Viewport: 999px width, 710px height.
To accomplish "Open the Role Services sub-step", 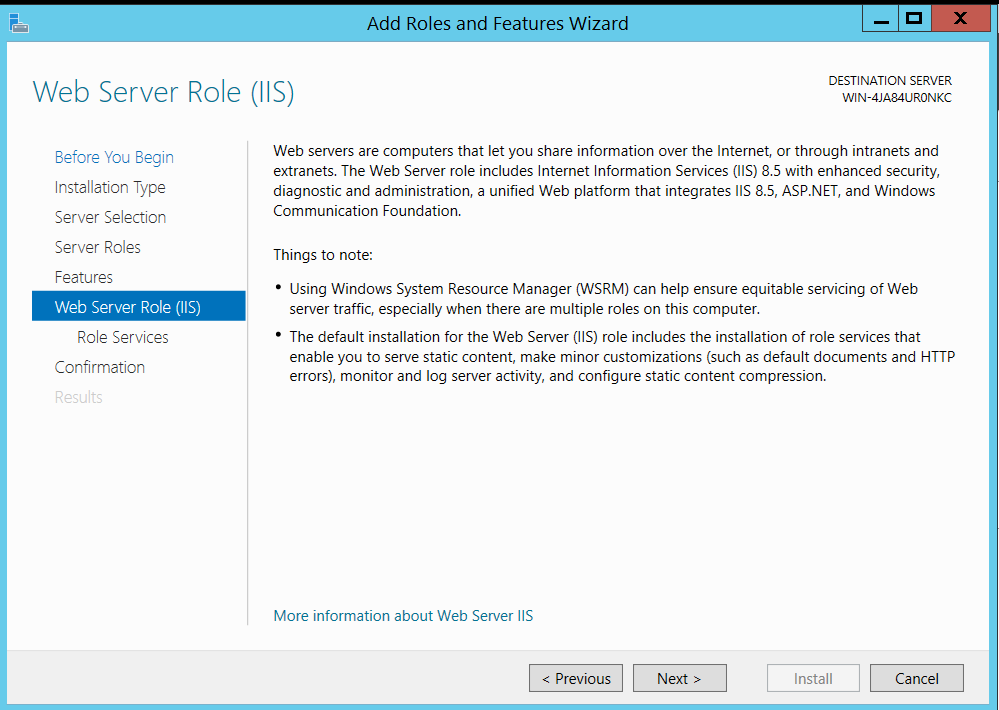I will (x=122, y=337).
